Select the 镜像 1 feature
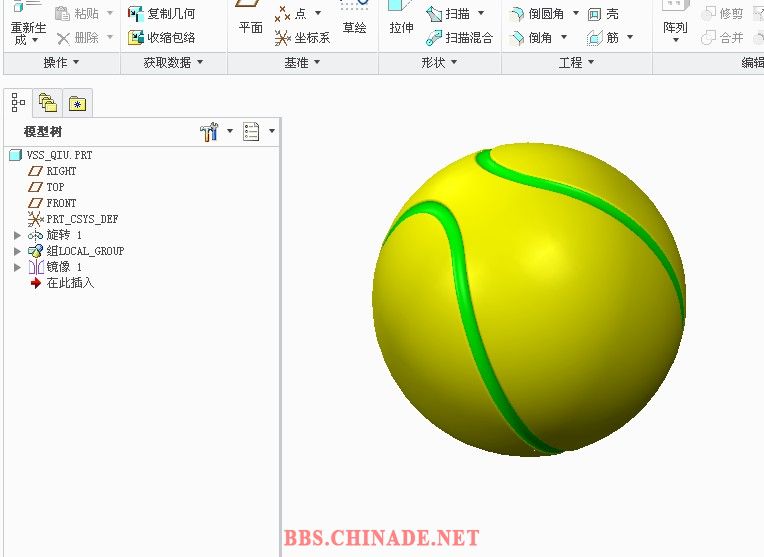Image resolution: width=764 pixels, height=557 pixels. pos(55,268)
